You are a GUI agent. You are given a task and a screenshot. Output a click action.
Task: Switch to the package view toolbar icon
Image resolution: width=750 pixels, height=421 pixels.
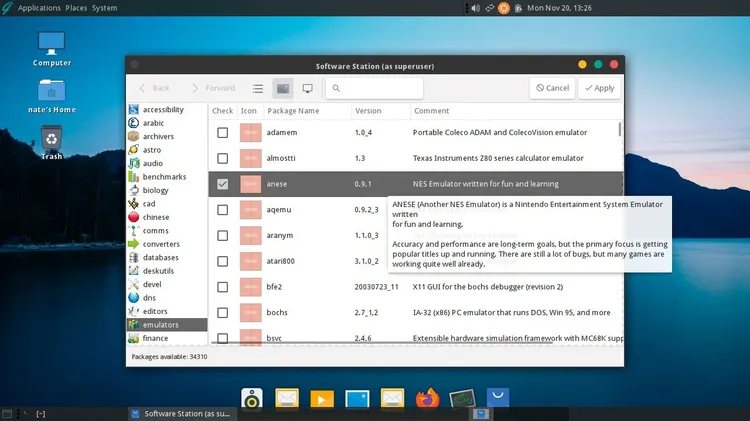pos(283,89)
